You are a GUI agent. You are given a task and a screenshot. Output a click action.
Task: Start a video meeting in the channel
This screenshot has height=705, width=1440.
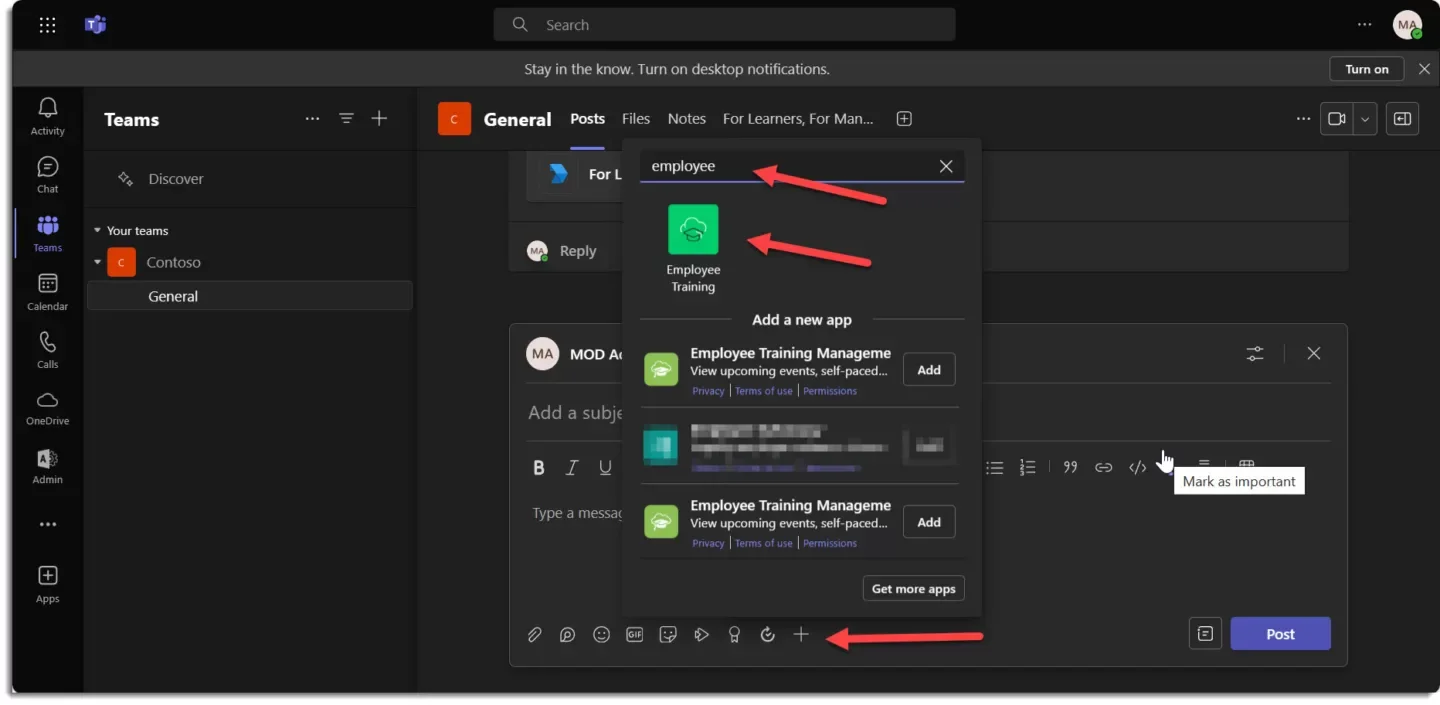coord(1336,118)
